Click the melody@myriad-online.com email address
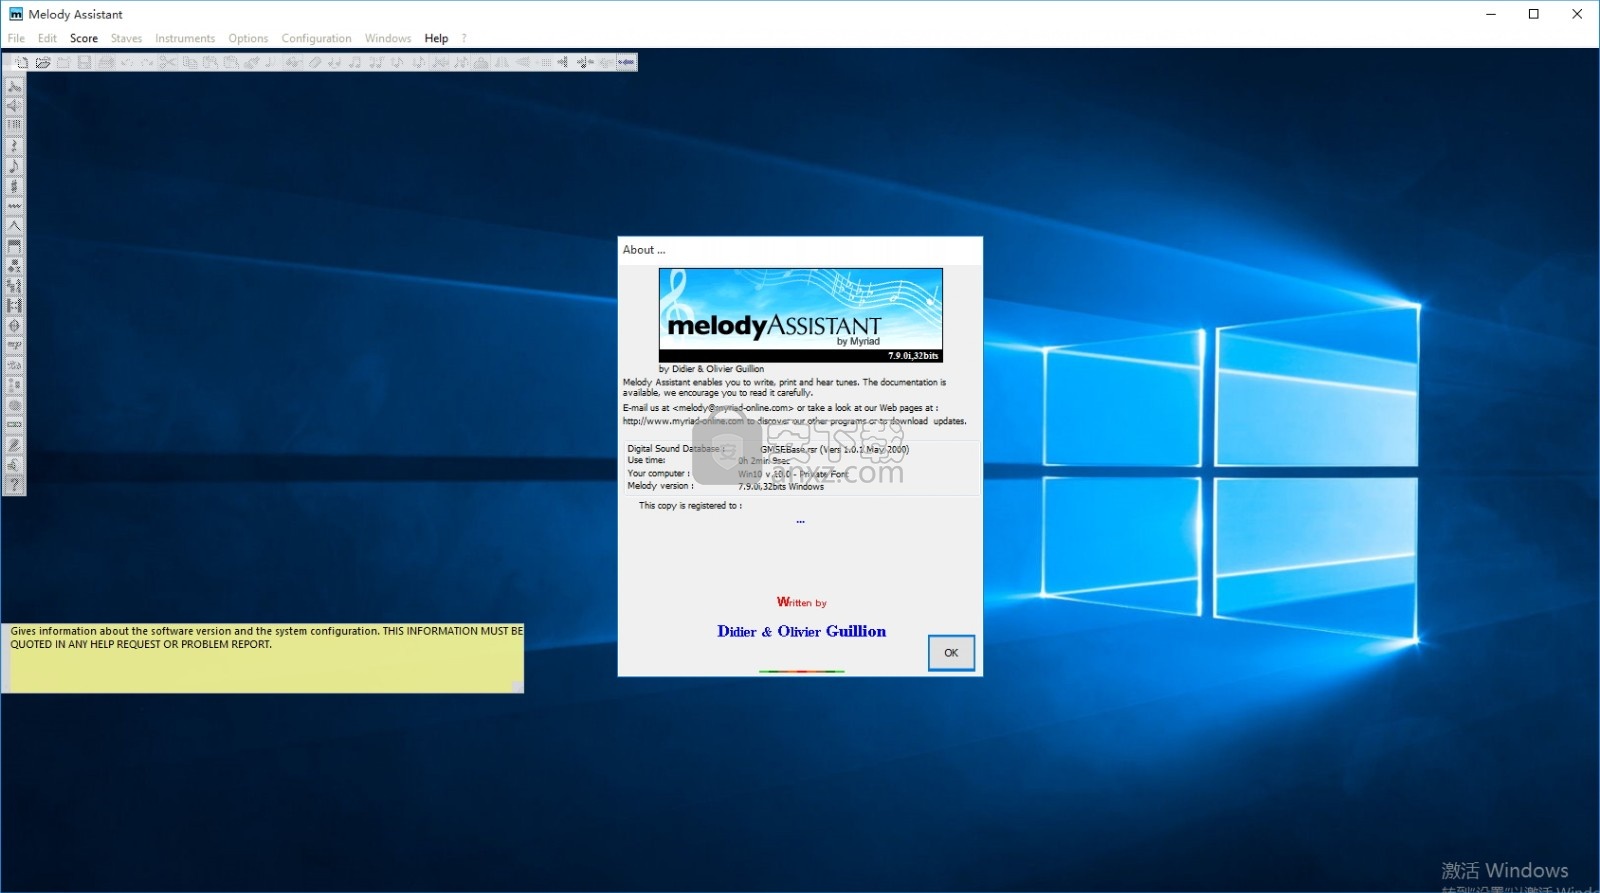The image size is (1600, 893). [733, 408]
